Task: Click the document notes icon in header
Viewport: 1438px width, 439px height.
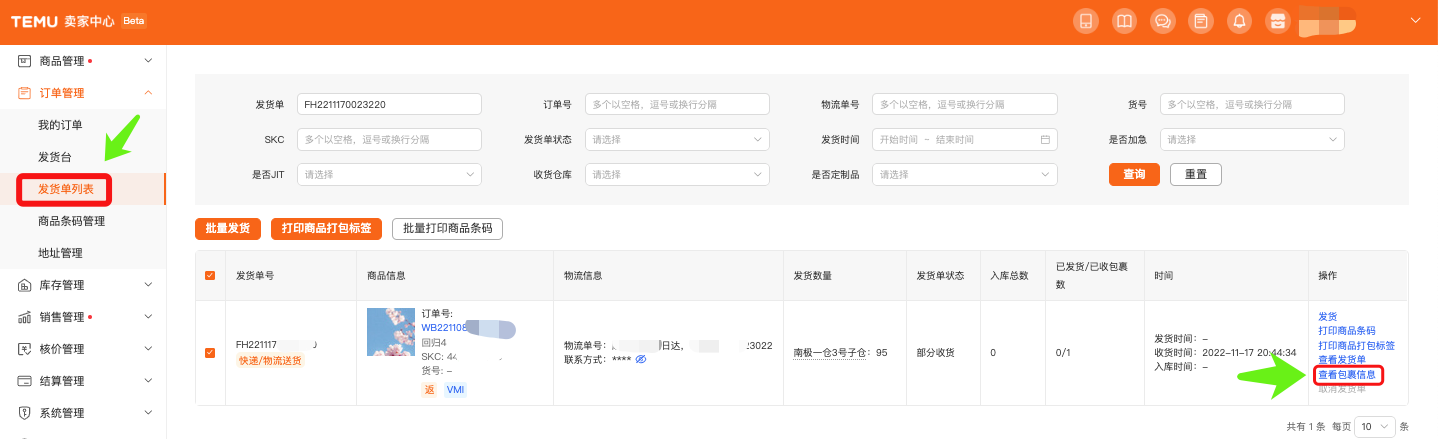Action: tap(1200, 21)
